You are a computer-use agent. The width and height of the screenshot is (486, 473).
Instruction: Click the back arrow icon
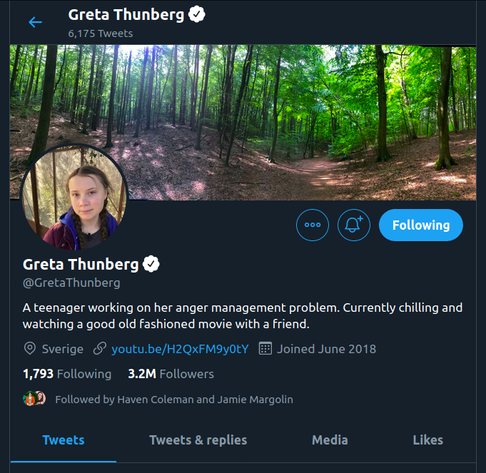point(35,22)
